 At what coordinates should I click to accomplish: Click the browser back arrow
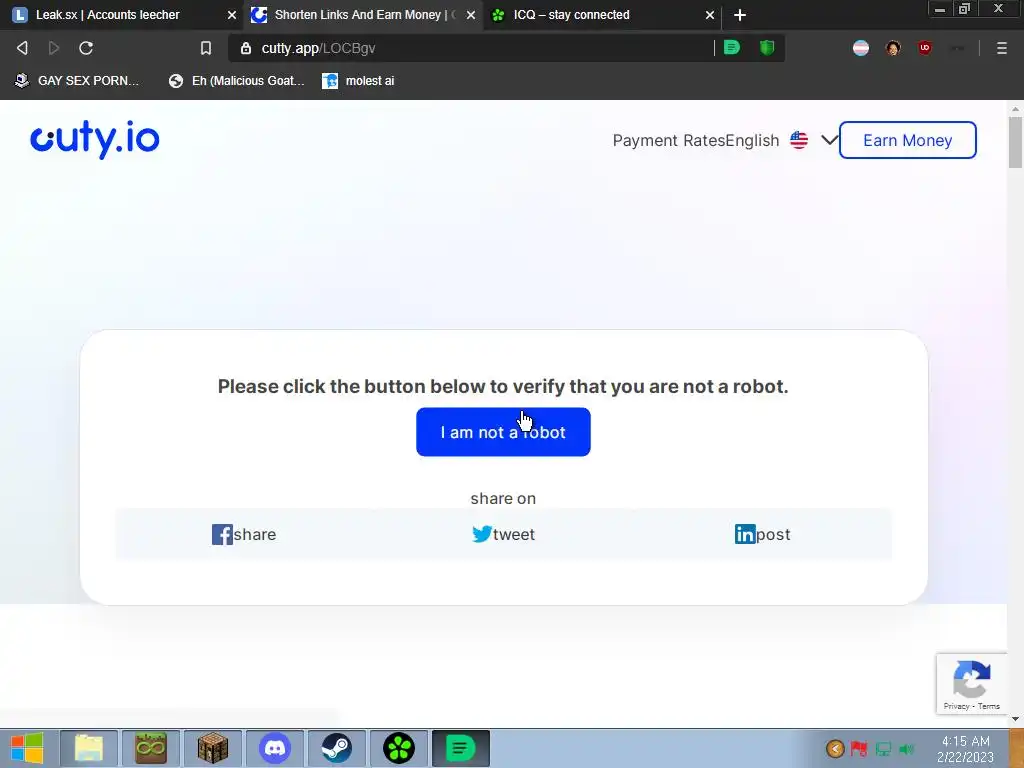[22, 48]
